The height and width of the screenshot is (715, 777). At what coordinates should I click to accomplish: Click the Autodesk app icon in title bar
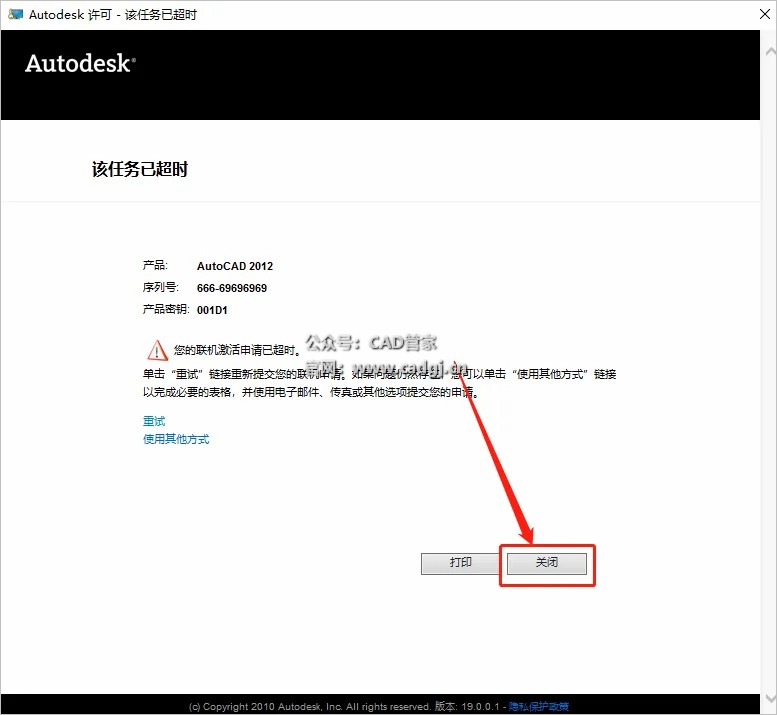pos(15,14)
